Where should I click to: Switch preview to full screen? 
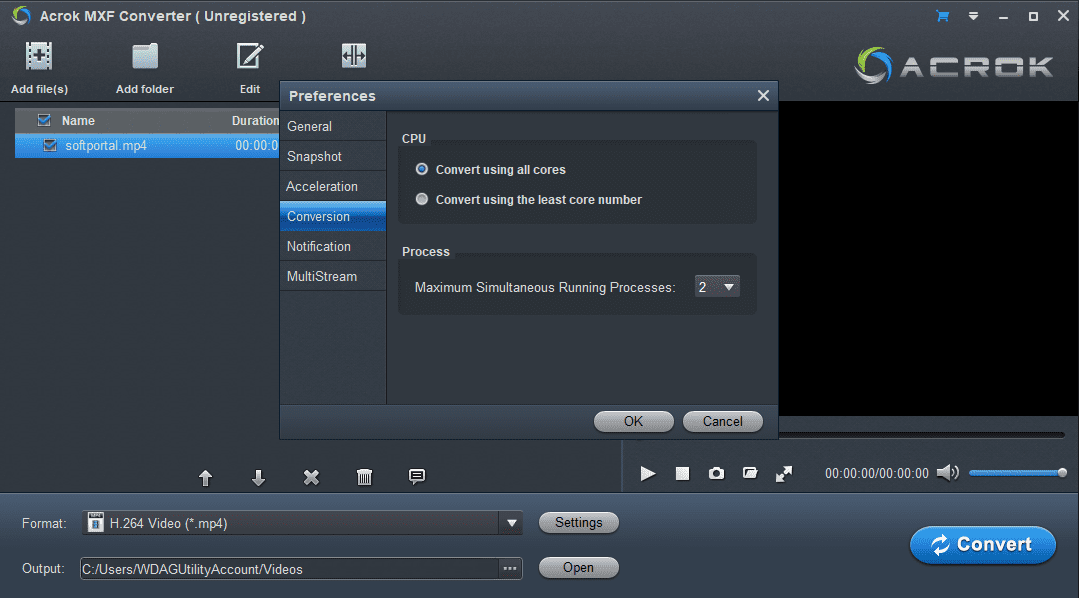(x=784, y=473)
